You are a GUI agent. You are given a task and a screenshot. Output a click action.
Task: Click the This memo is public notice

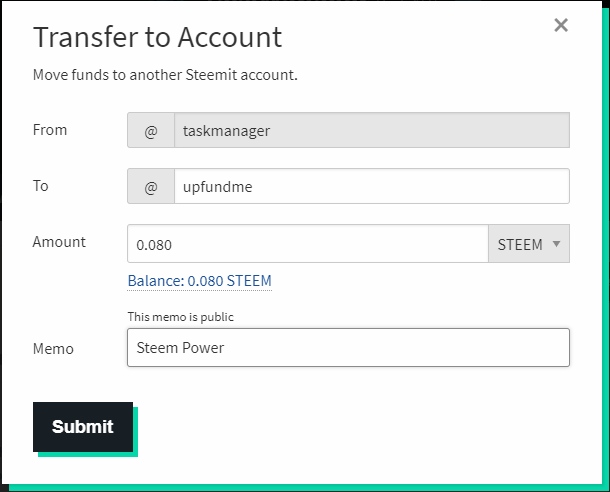[181, 317]
